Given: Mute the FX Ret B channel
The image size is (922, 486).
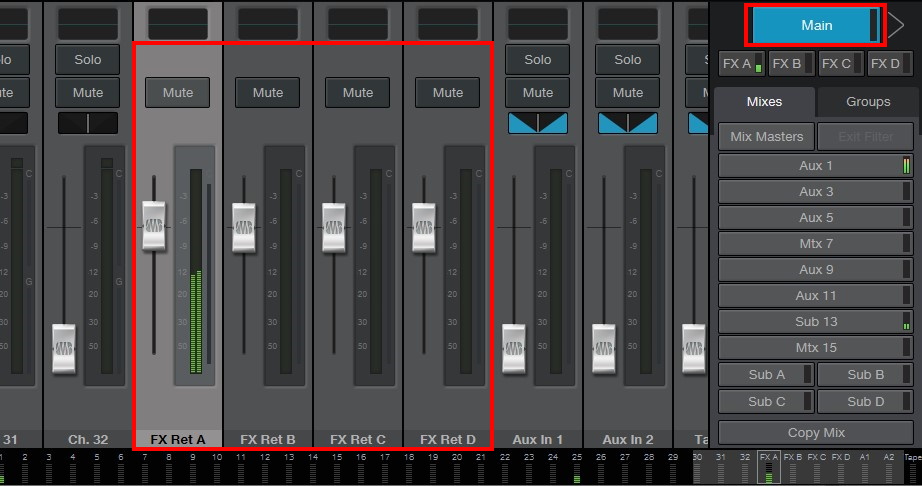Looking at the screenshot, I should [268, 92].
